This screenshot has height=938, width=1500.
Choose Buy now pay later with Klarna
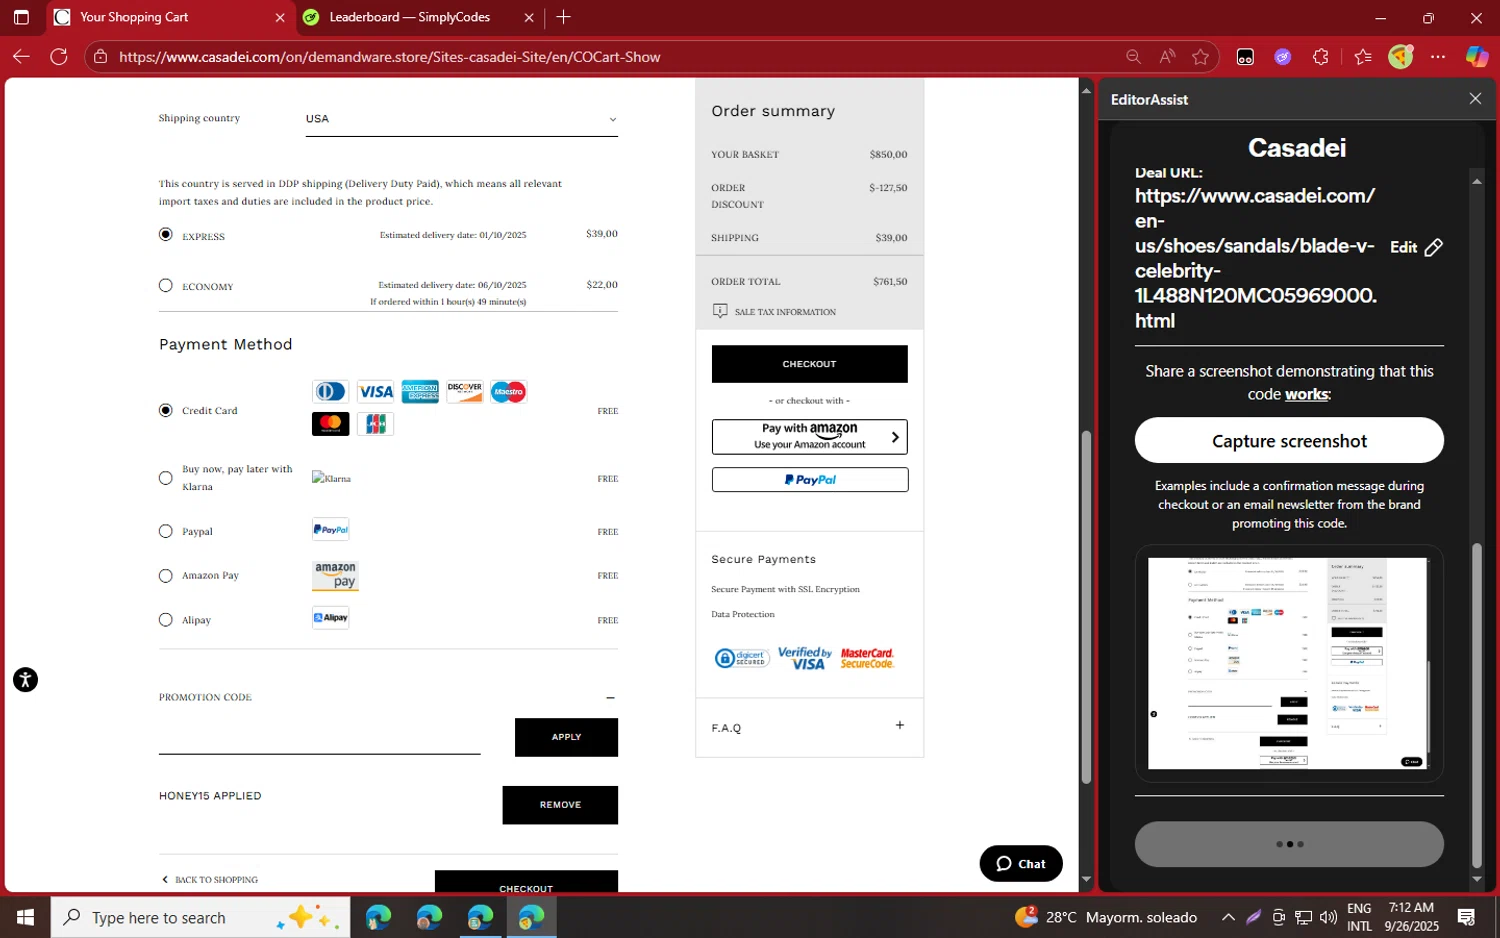[x=166, y=478]
